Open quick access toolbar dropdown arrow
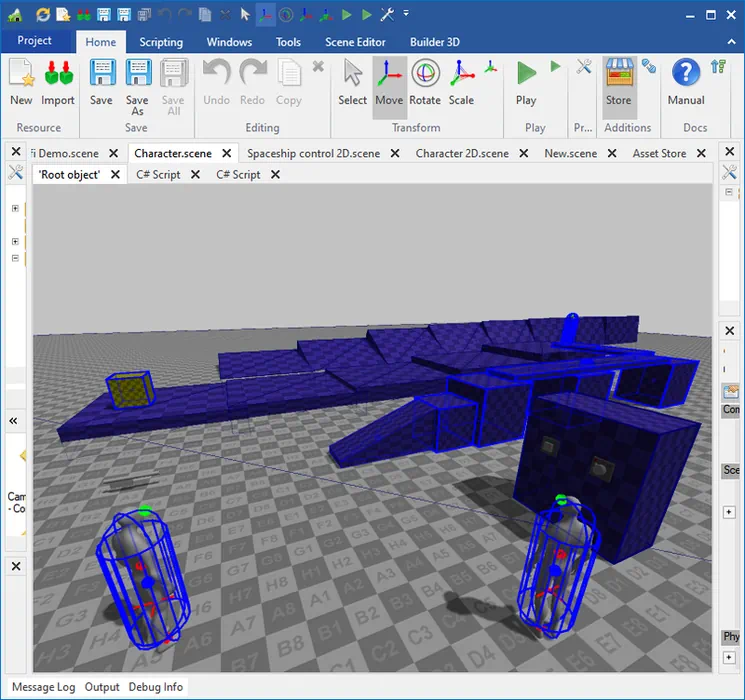 406,13
